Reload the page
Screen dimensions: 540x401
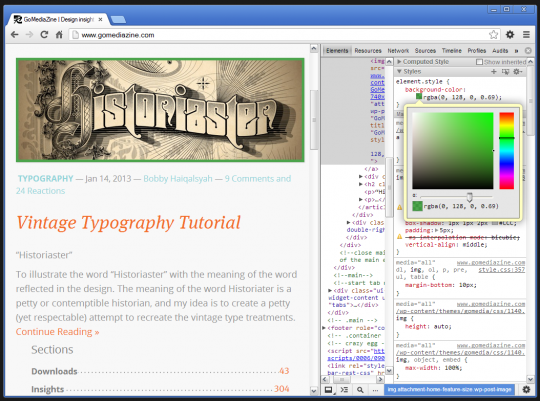pyautogui.click(x=44, y=35)
